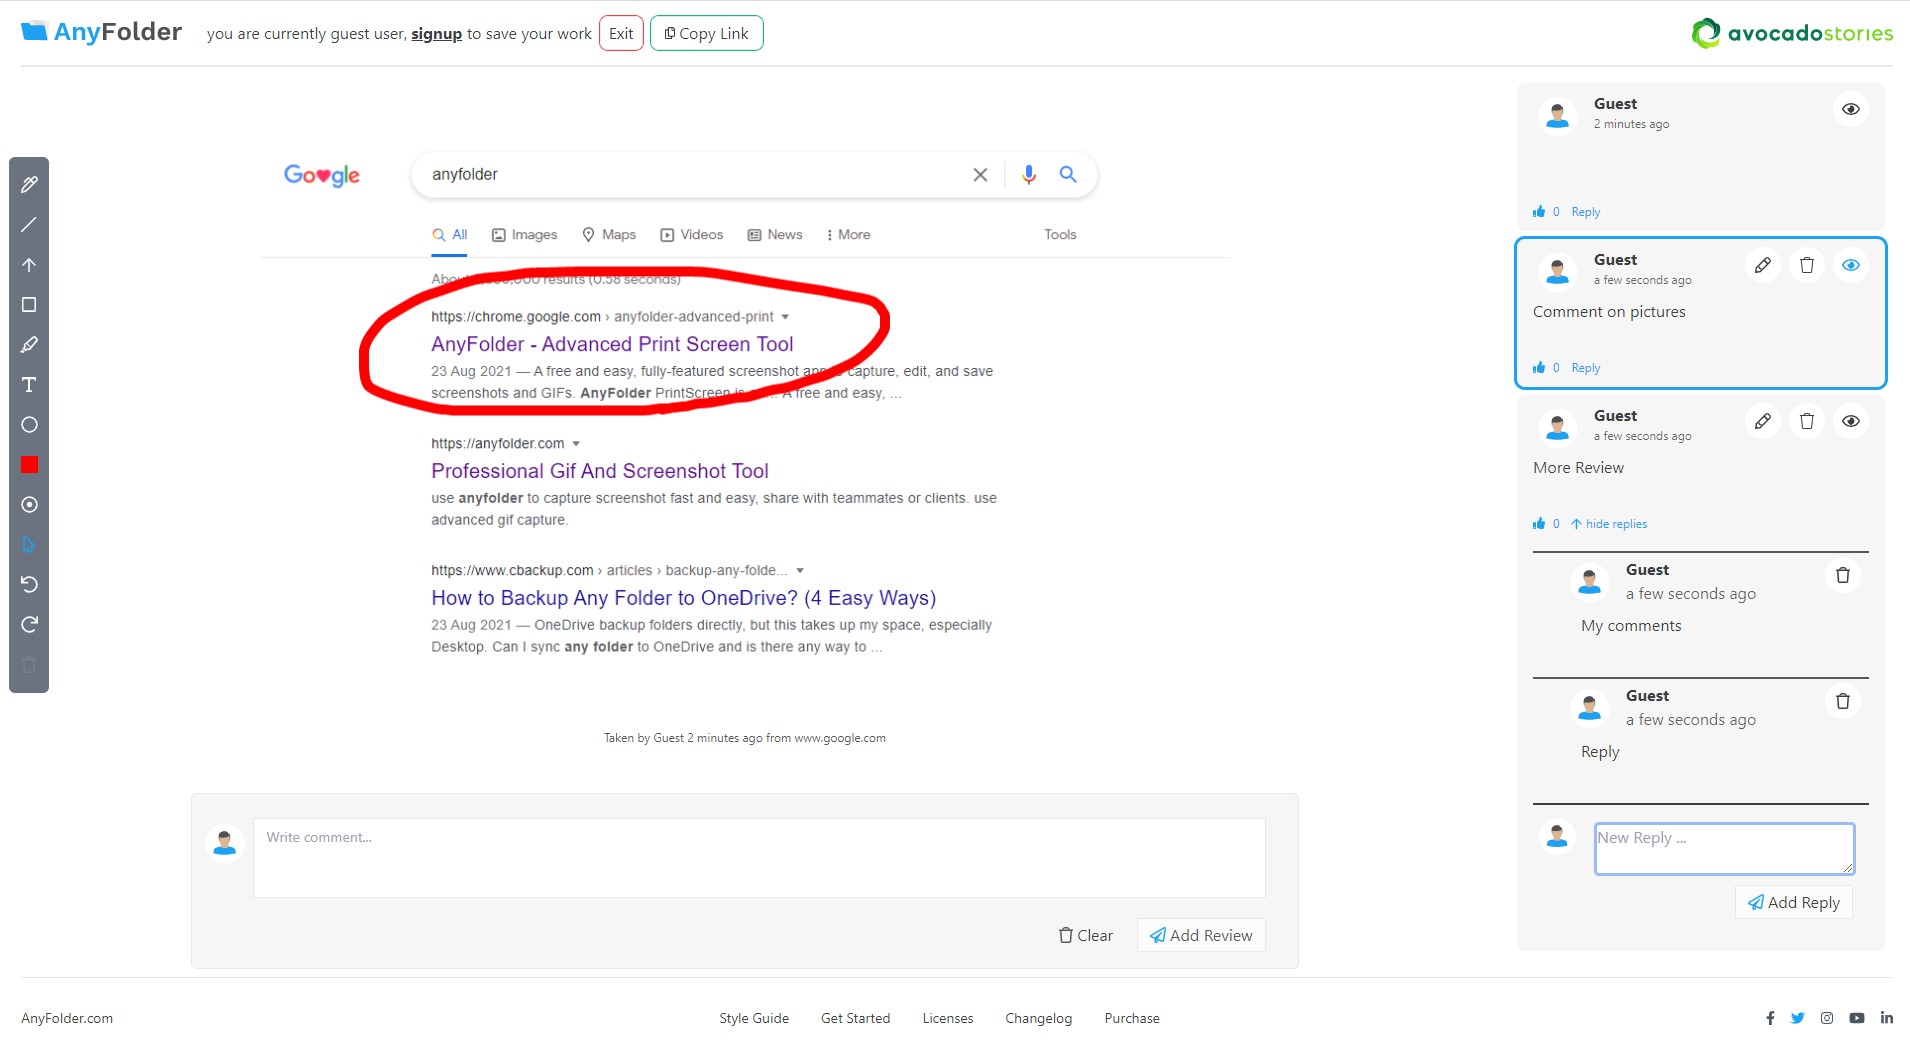The height and width of the screenshot is (1050, 1910).
Task: Like the comment from 2 minutes ago
Action: click(x=1539, y=211)
